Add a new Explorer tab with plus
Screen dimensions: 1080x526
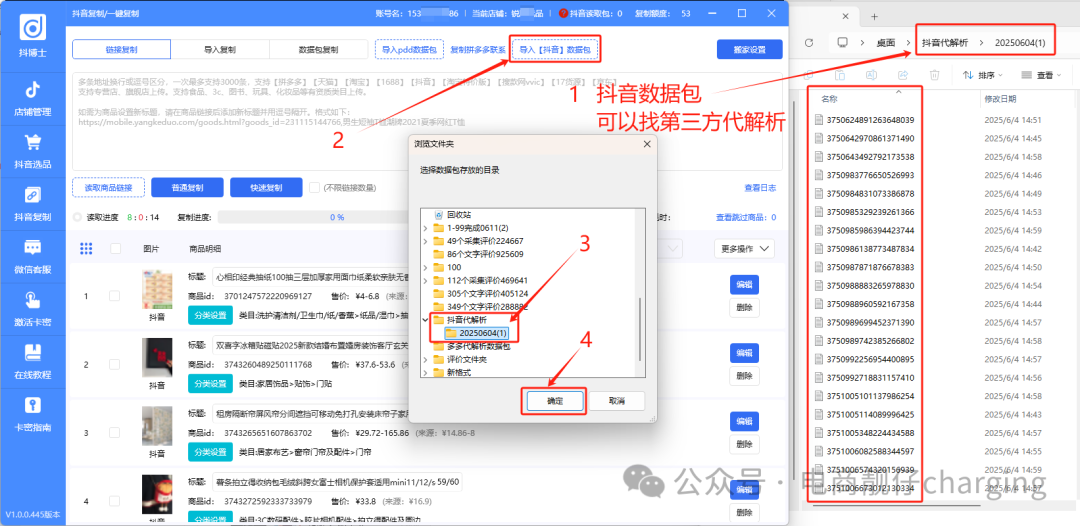(x=875, y=17)
